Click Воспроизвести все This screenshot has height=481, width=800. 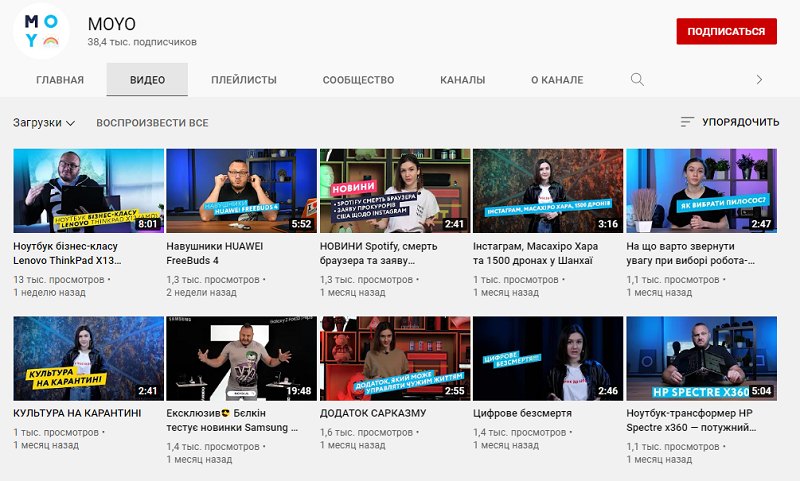pos(152,123)
